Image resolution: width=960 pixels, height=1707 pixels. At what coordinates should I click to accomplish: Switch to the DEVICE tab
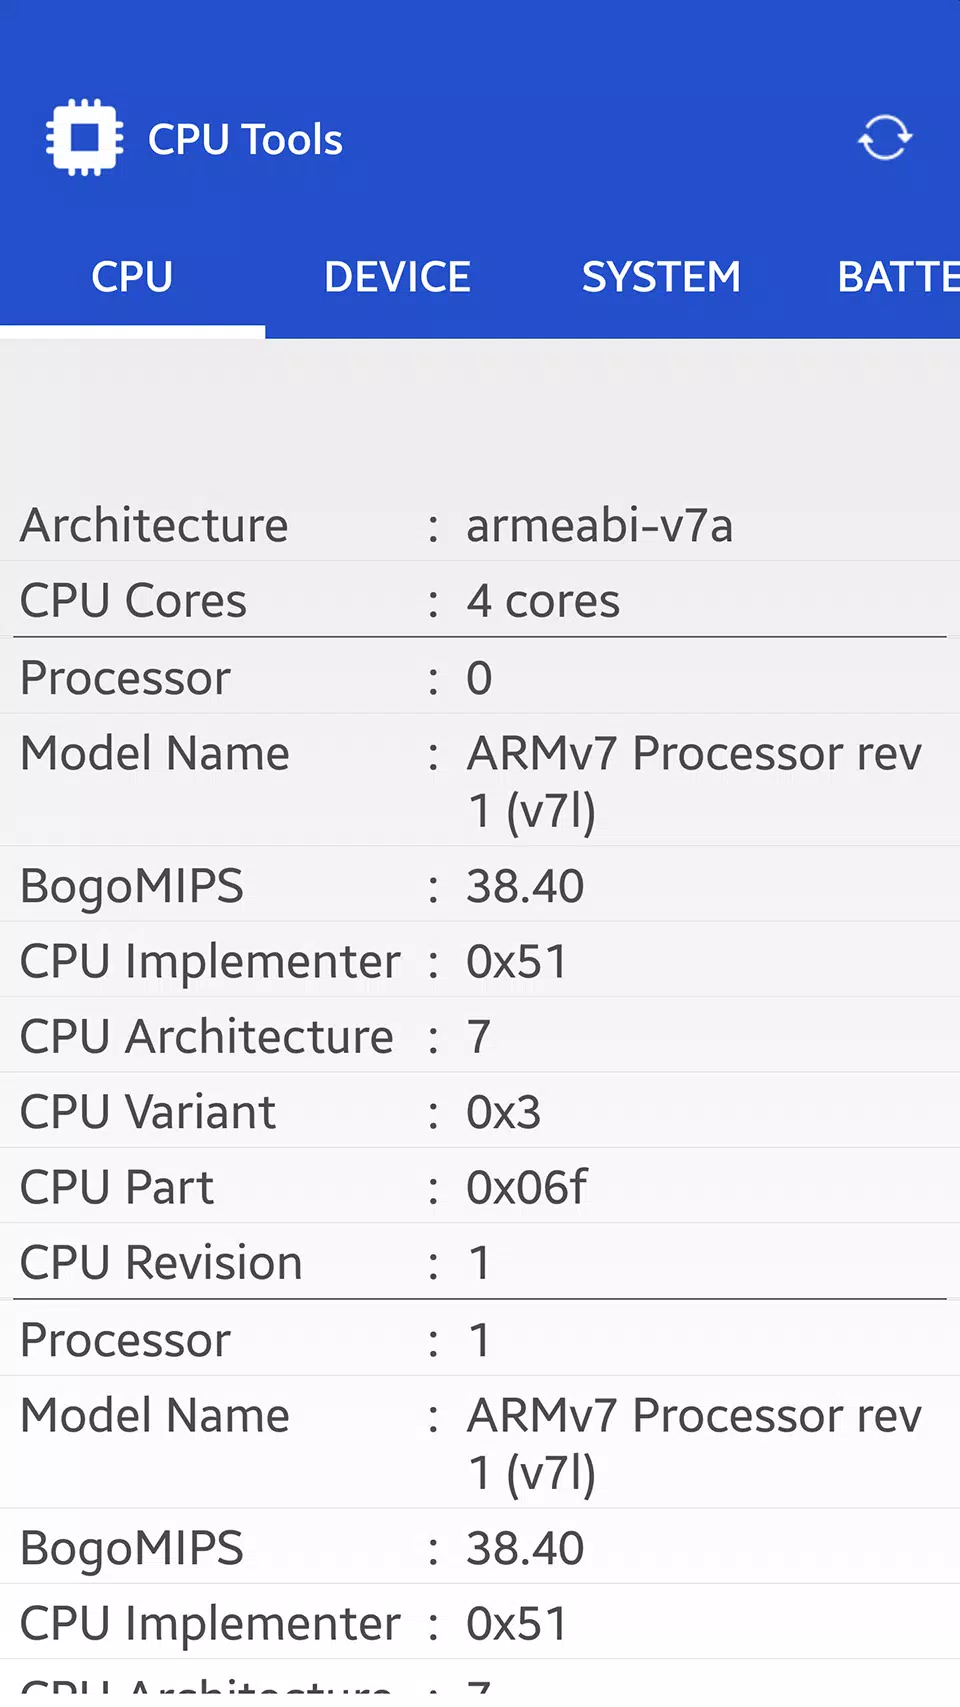tap(397, 277)
